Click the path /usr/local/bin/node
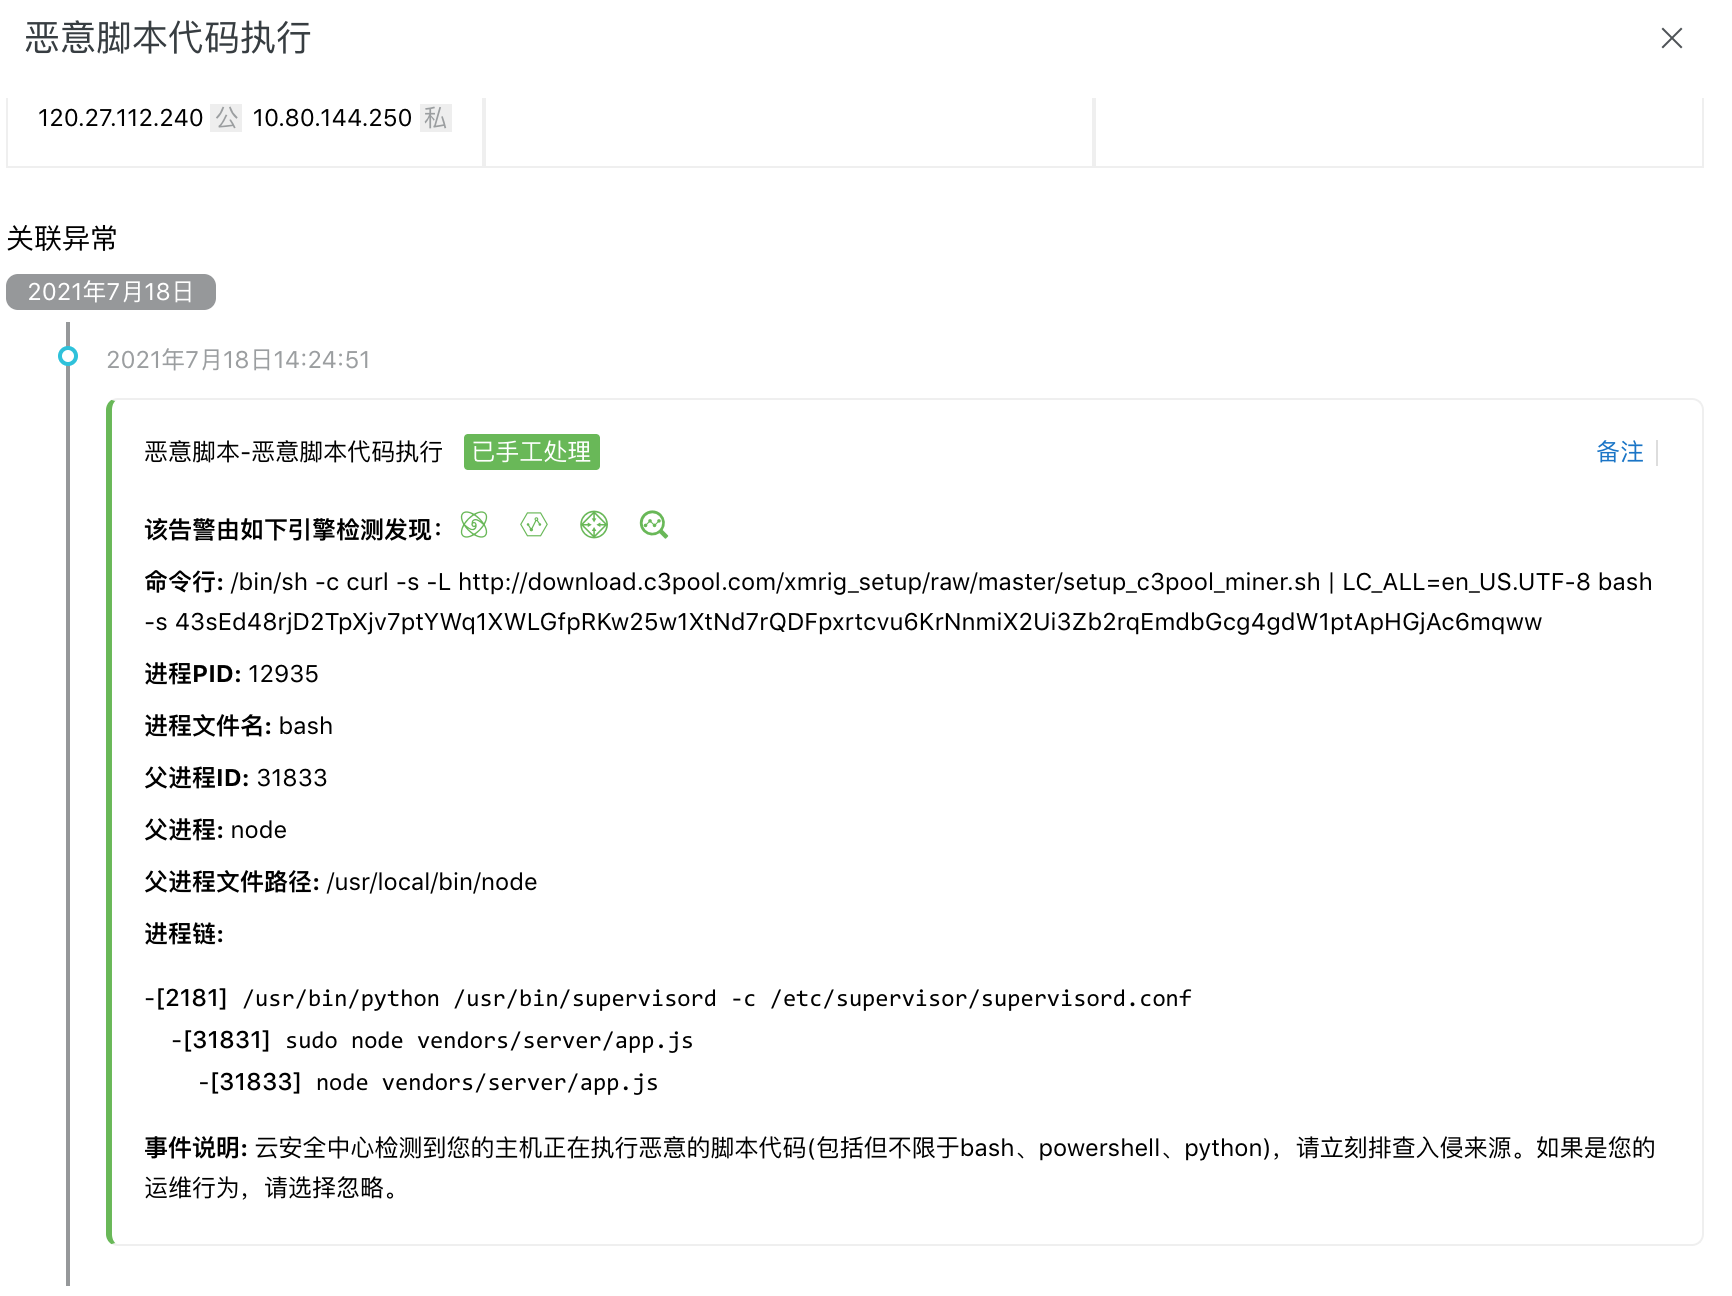 [x=432, y=882]
